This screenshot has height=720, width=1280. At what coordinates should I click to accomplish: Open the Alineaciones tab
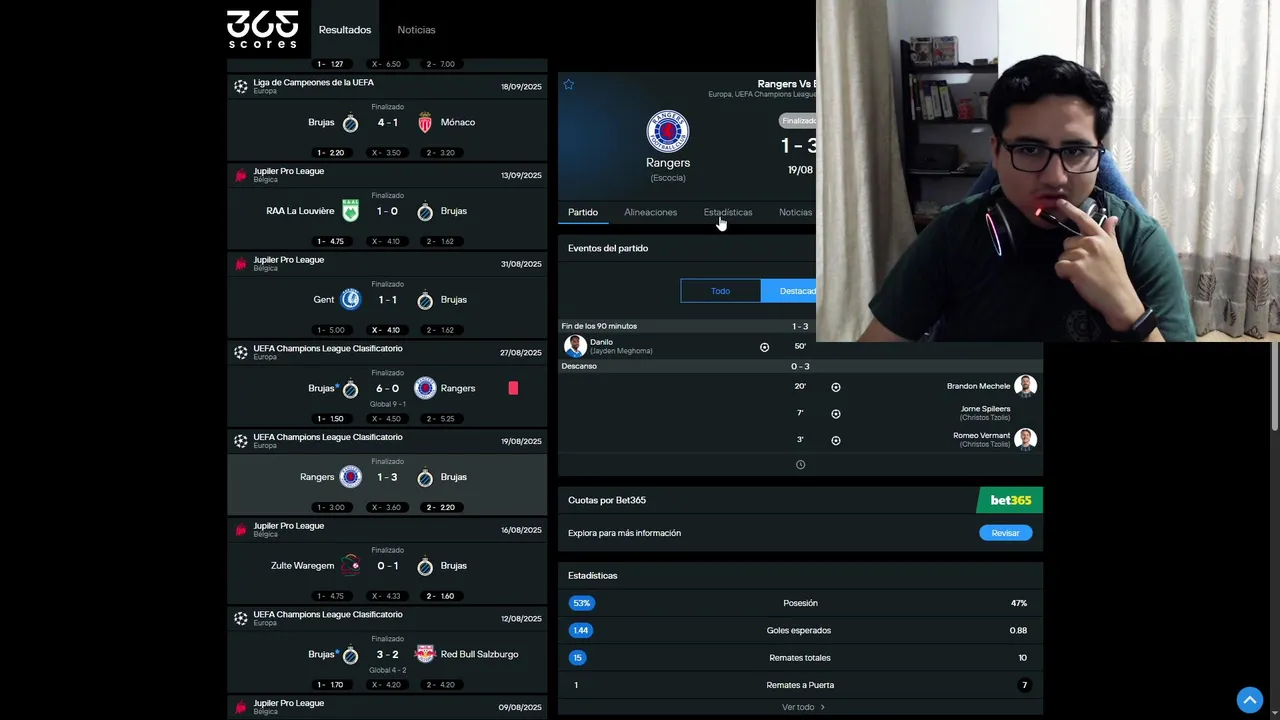pyautogui.click(x=651, y=212)
